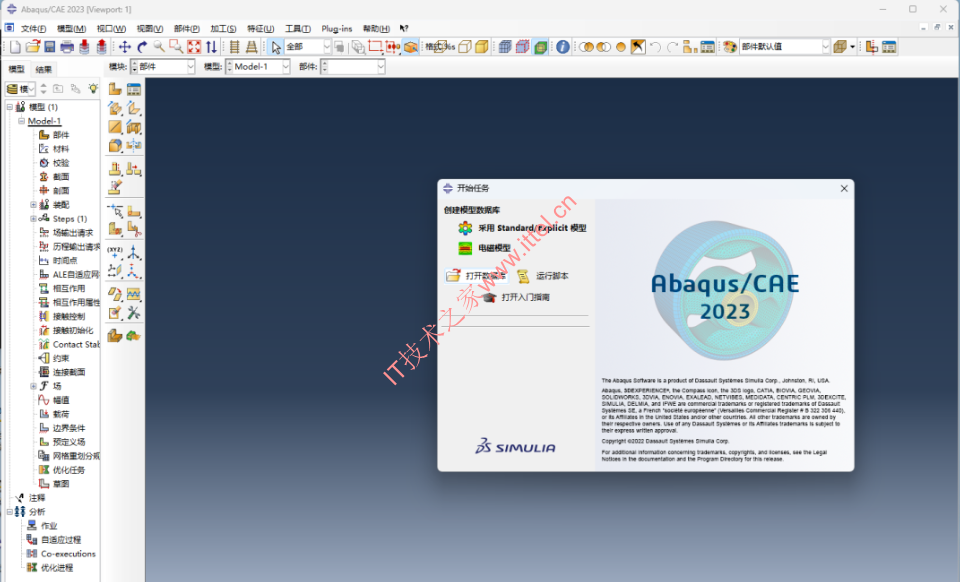Click the Auto-fit view icon

(194, 47)
